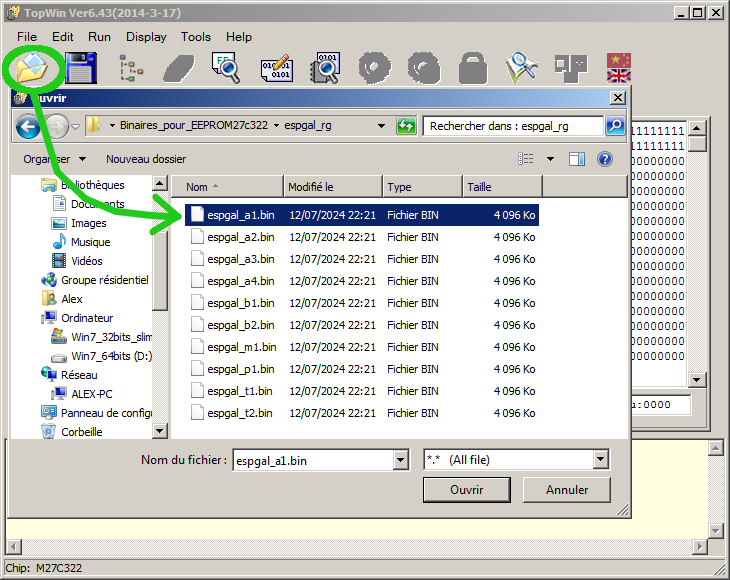Click the help question mark icon in dialog
Viewport: 730px width, 580px height.
pyautogui.click(x=604, y=159)
